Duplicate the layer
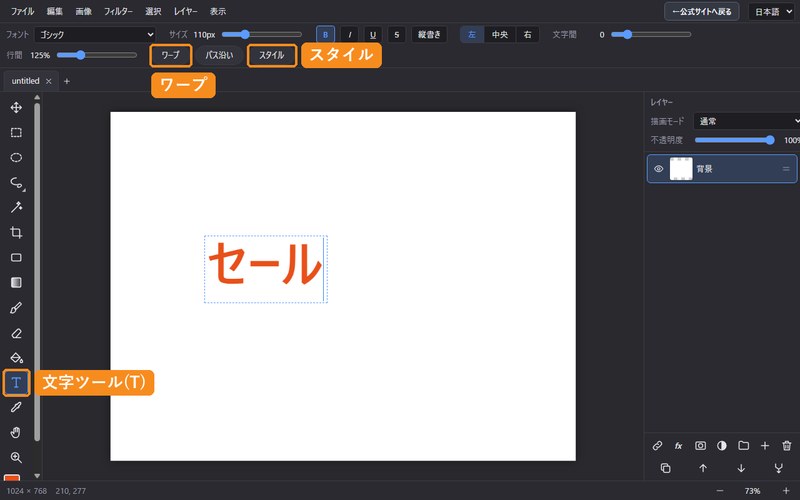Viewport: 800px width, 500px height. [665, 468]
